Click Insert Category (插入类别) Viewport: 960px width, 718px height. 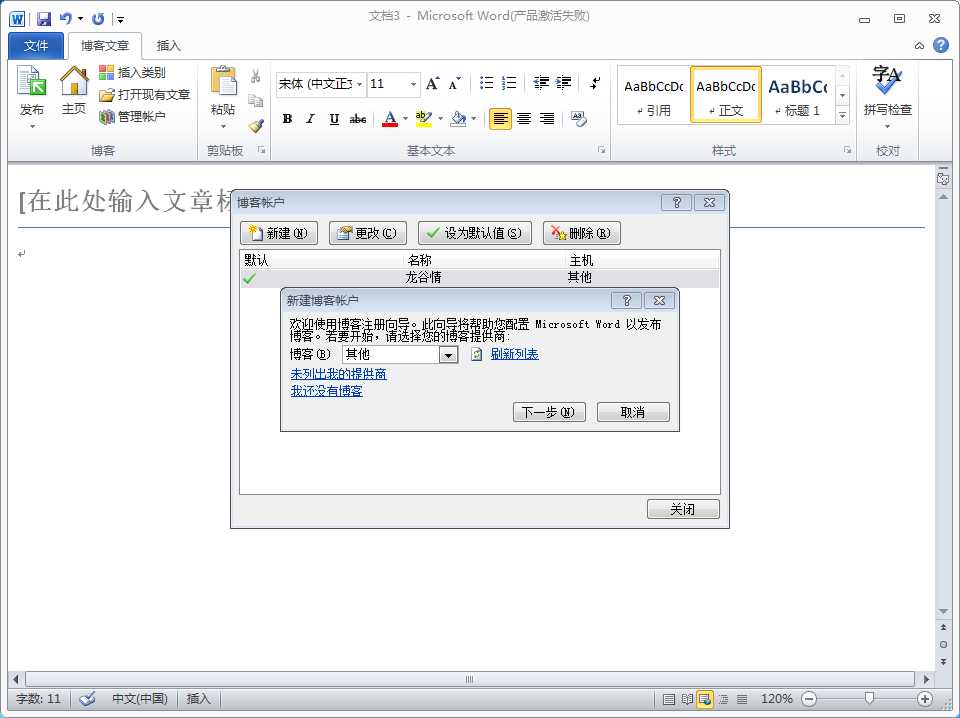132,72
